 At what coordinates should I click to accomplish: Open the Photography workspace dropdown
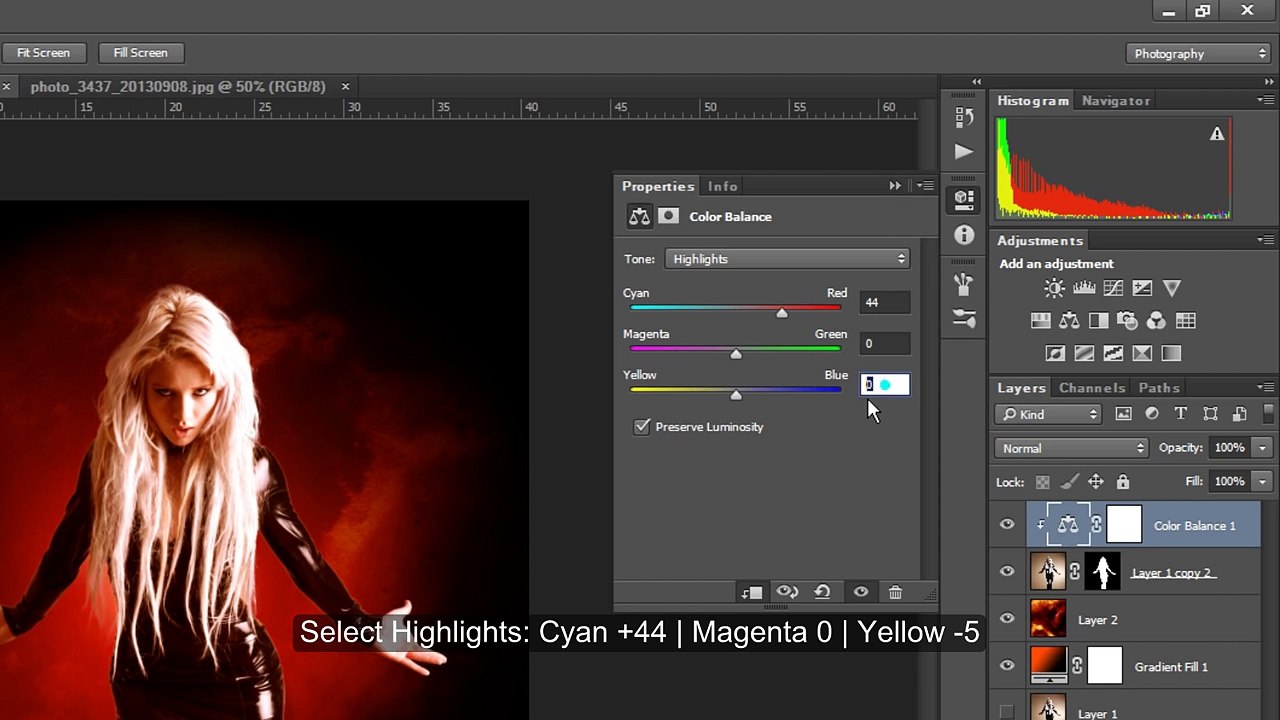click(x=1198, y=54)
